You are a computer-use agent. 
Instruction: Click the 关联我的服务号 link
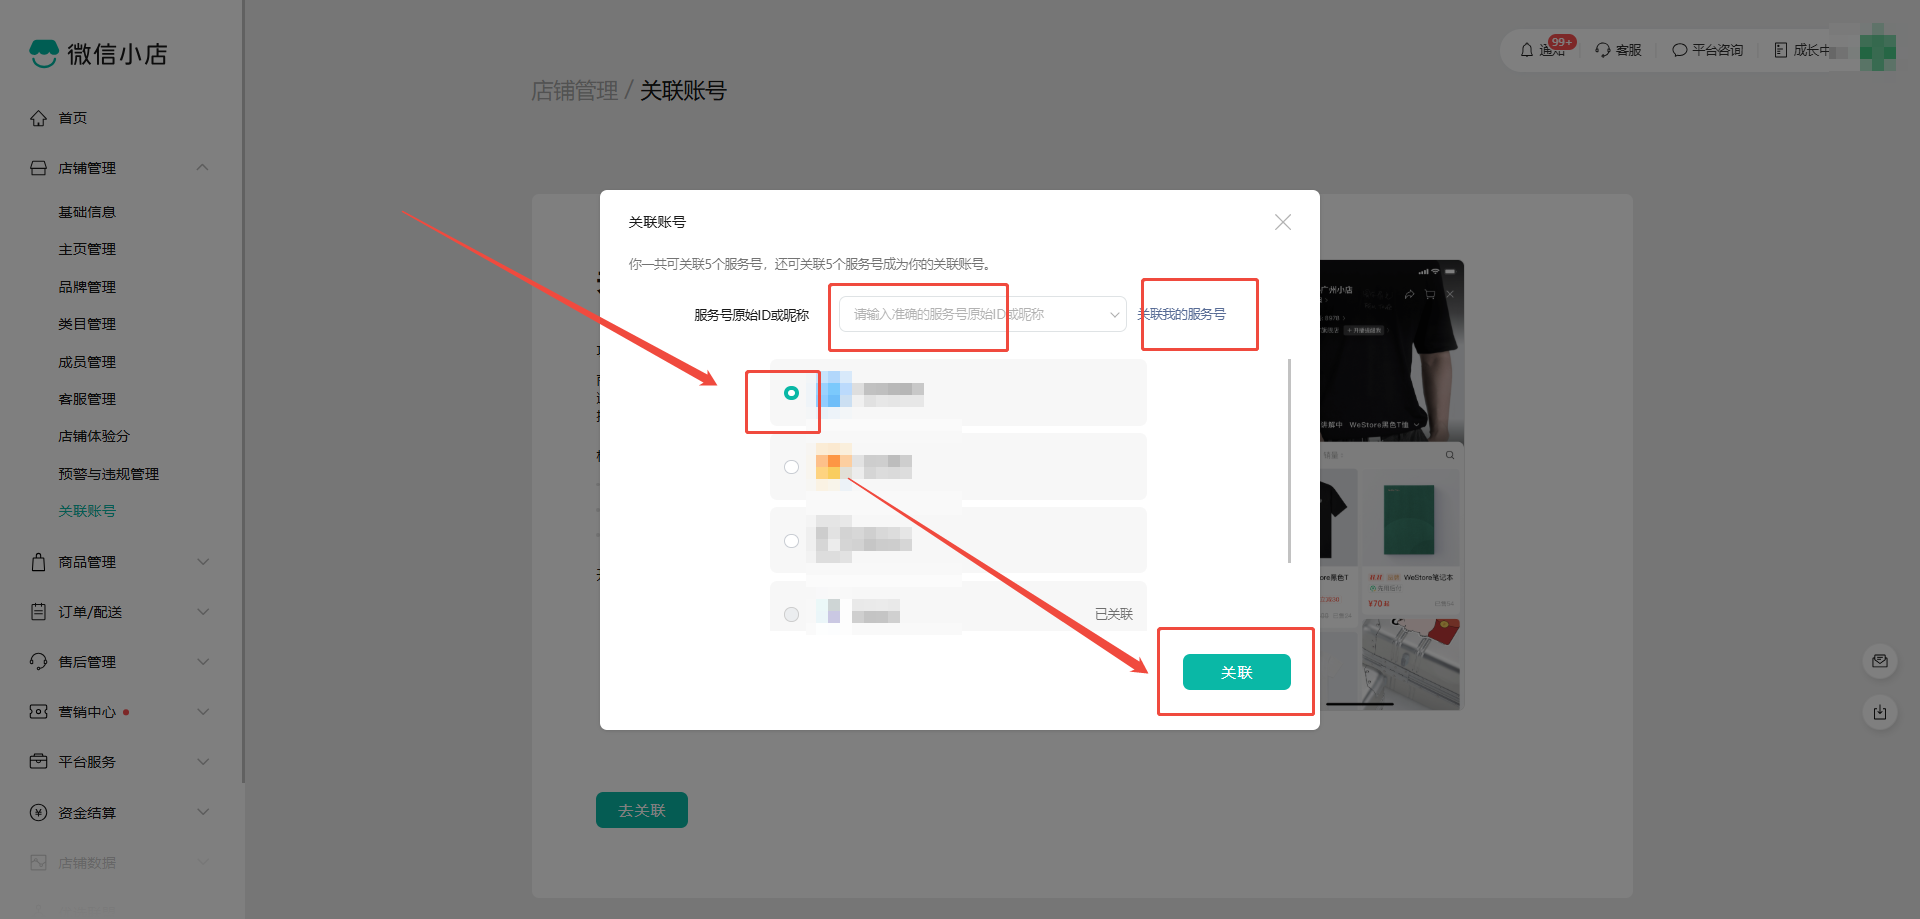pos(1182,314)
